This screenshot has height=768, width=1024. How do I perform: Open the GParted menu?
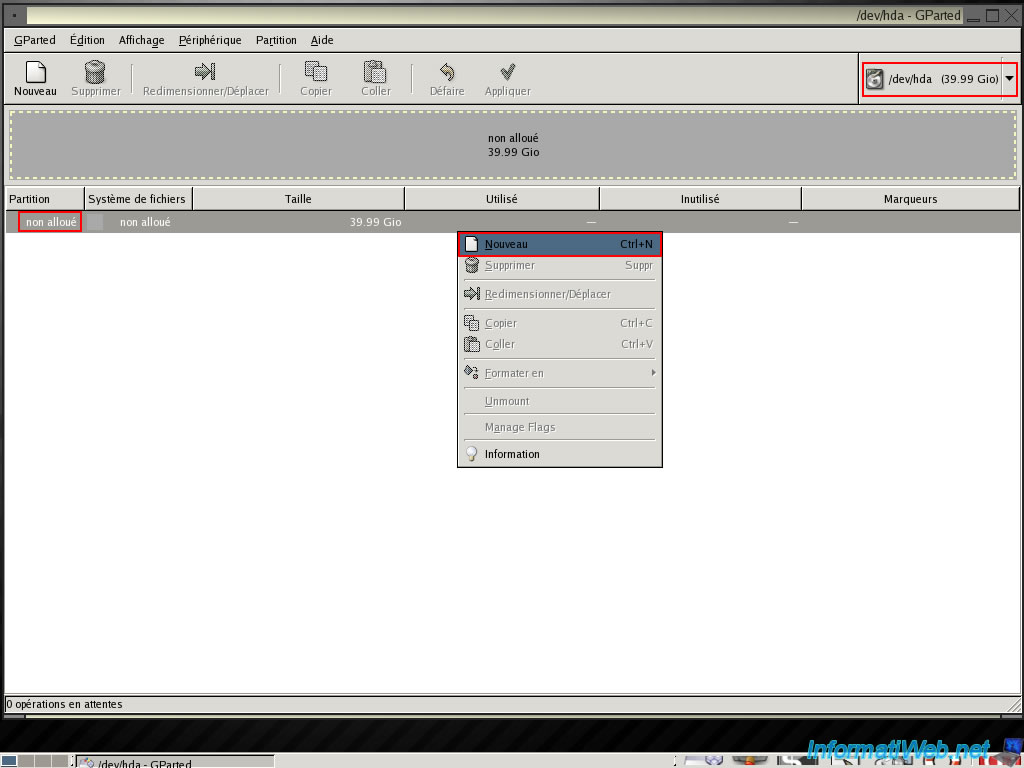click(x=35, y=40)
